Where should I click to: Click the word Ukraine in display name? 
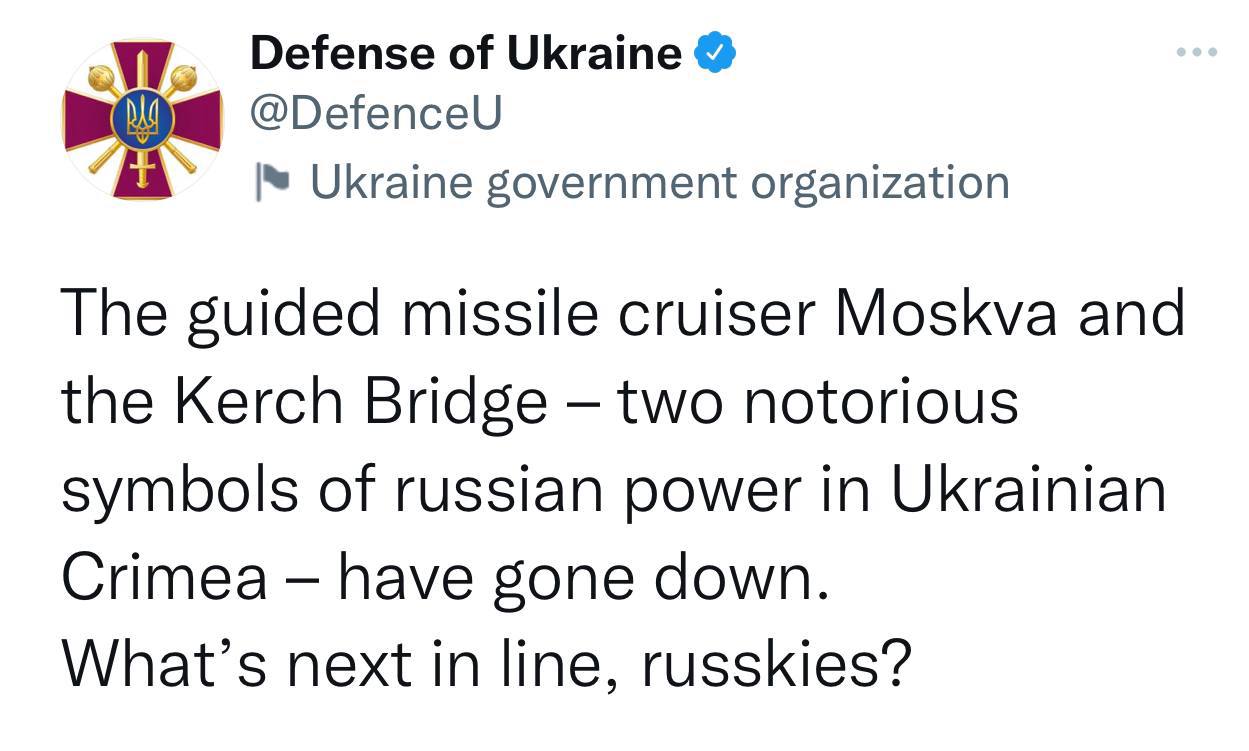coord(594,52)
